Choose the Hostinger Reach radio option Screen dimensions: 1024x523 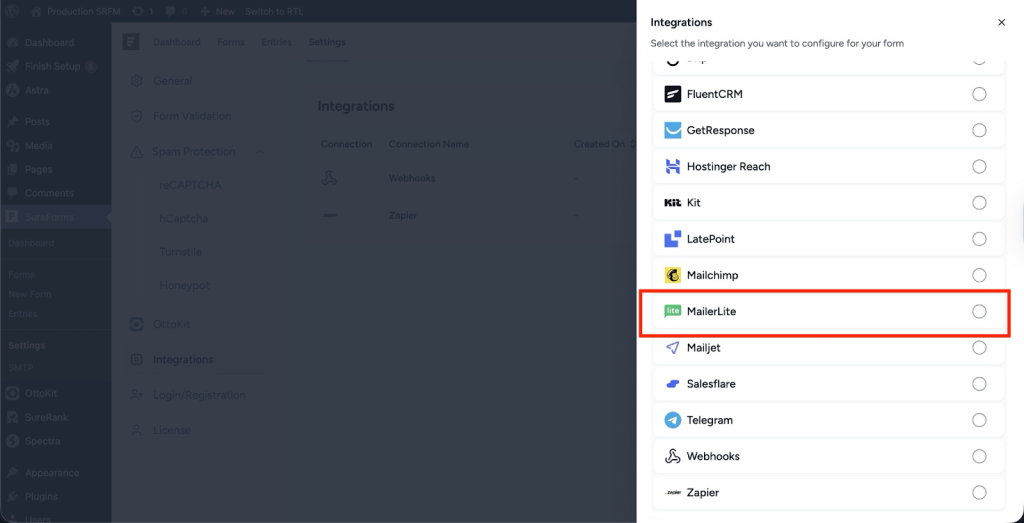coord(979,166)
